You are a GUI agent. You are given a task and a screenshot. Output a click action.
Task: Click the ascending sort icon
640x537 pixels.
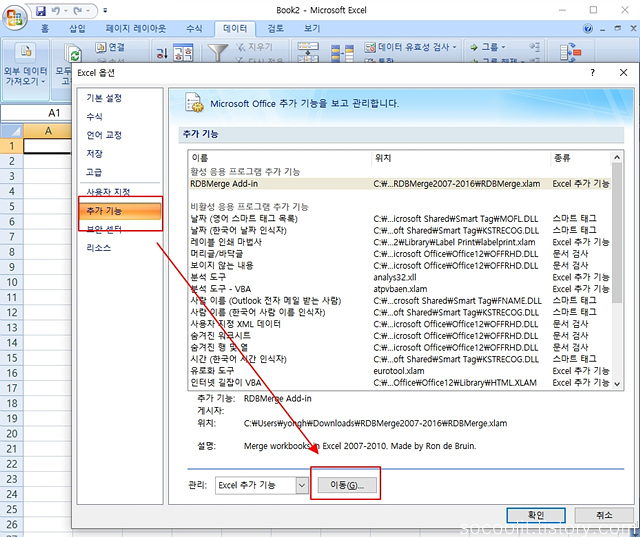[x=162, y=52]
